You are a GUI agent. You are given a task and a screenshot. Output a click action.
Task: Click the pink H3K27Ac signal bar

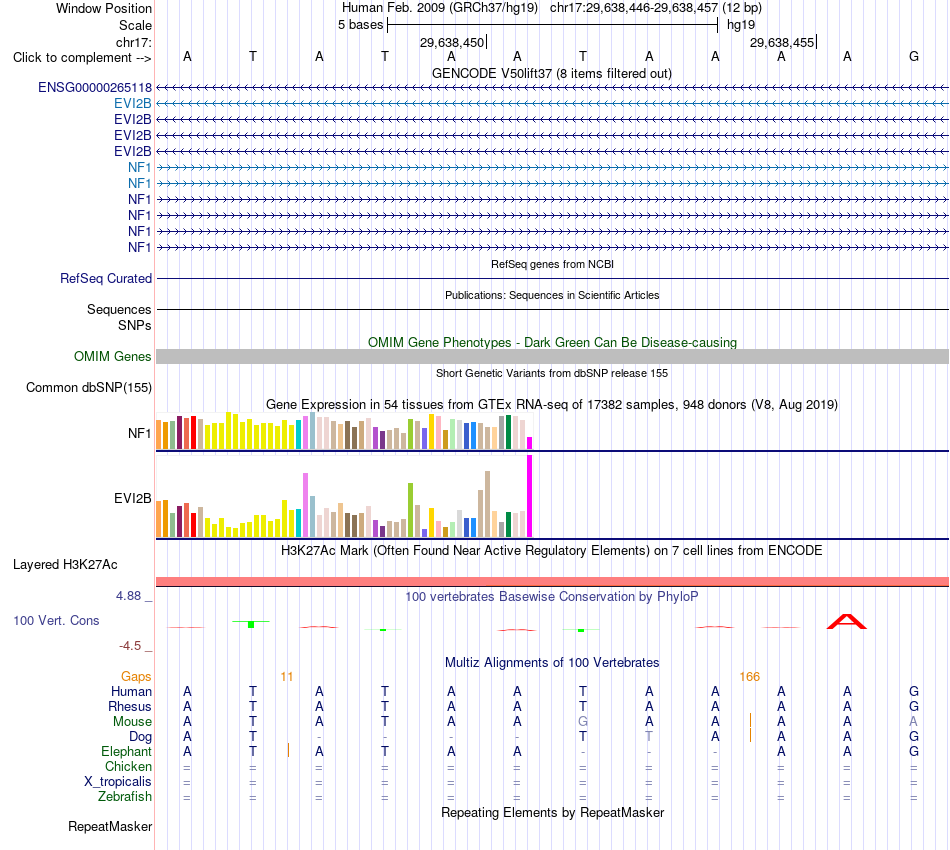[552, 582]
